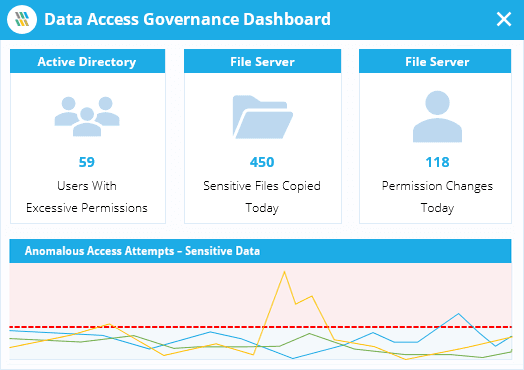Click the 59 users count
Image resolution: width=524 pixels, height=370 pixels.
[x=87, y=162]
